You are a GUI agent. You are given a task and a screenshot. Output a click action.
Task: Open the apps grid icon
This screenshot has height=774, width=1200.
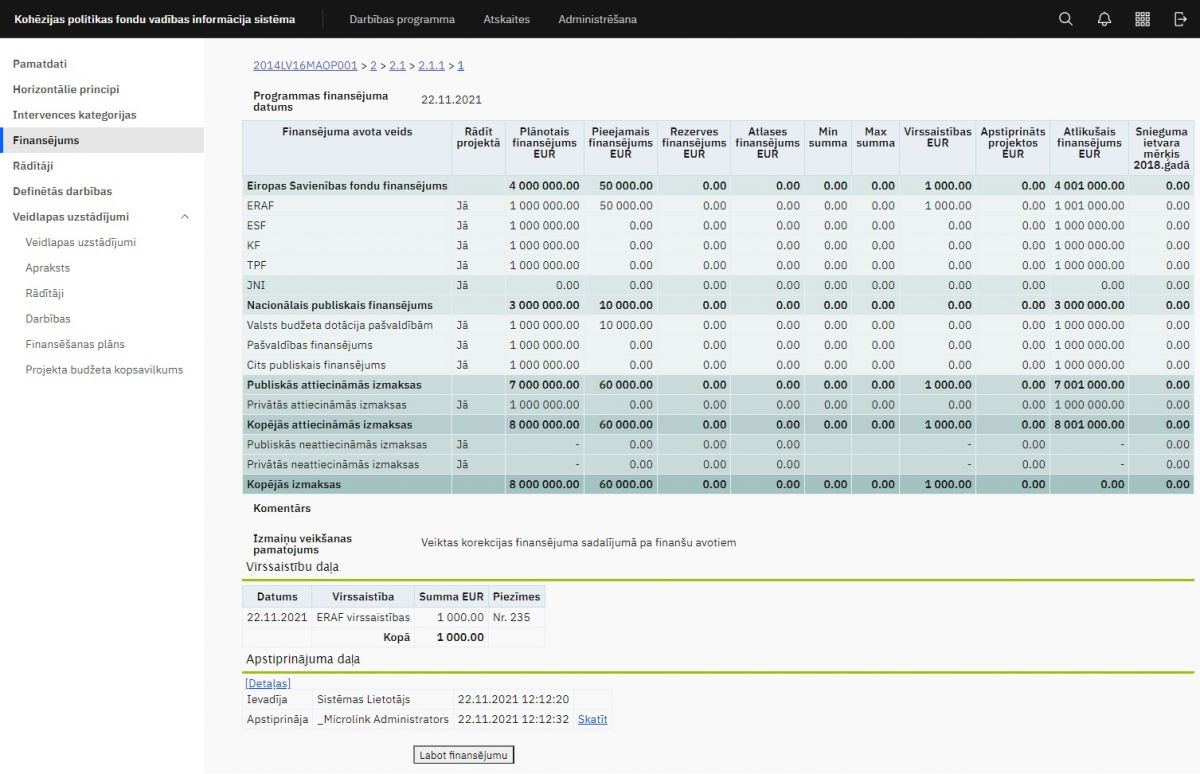point(1142,19)
